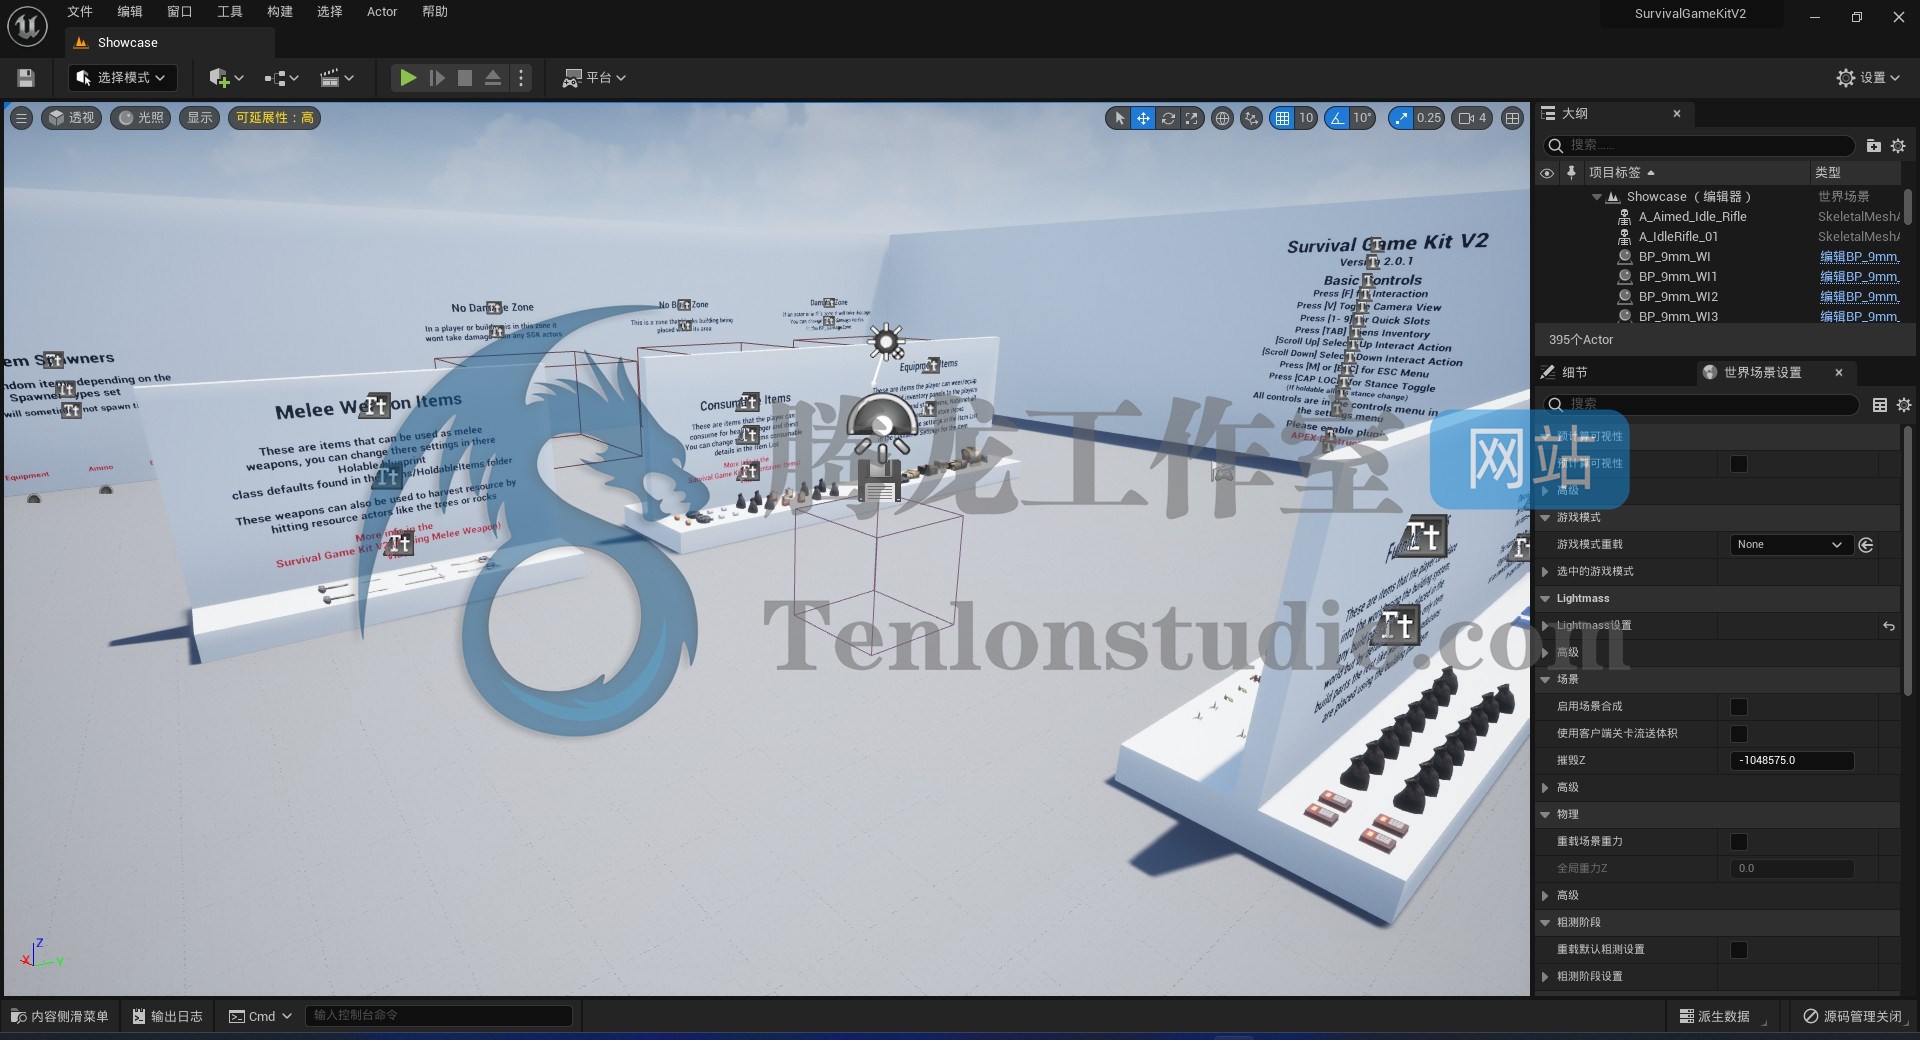
Task: Toggle the 预计算可视性 checkbox
Action: click(1739, 464)
